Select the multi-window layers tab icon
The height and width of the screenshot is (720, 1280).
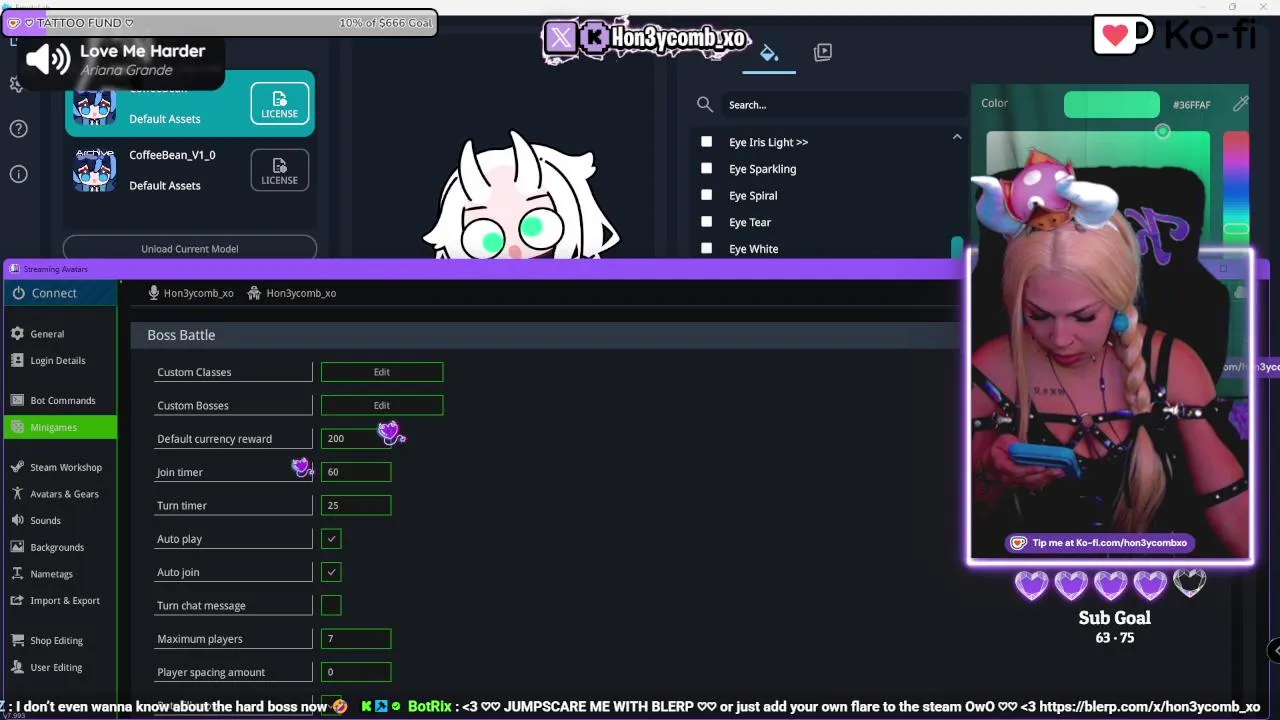click(823, 52)
